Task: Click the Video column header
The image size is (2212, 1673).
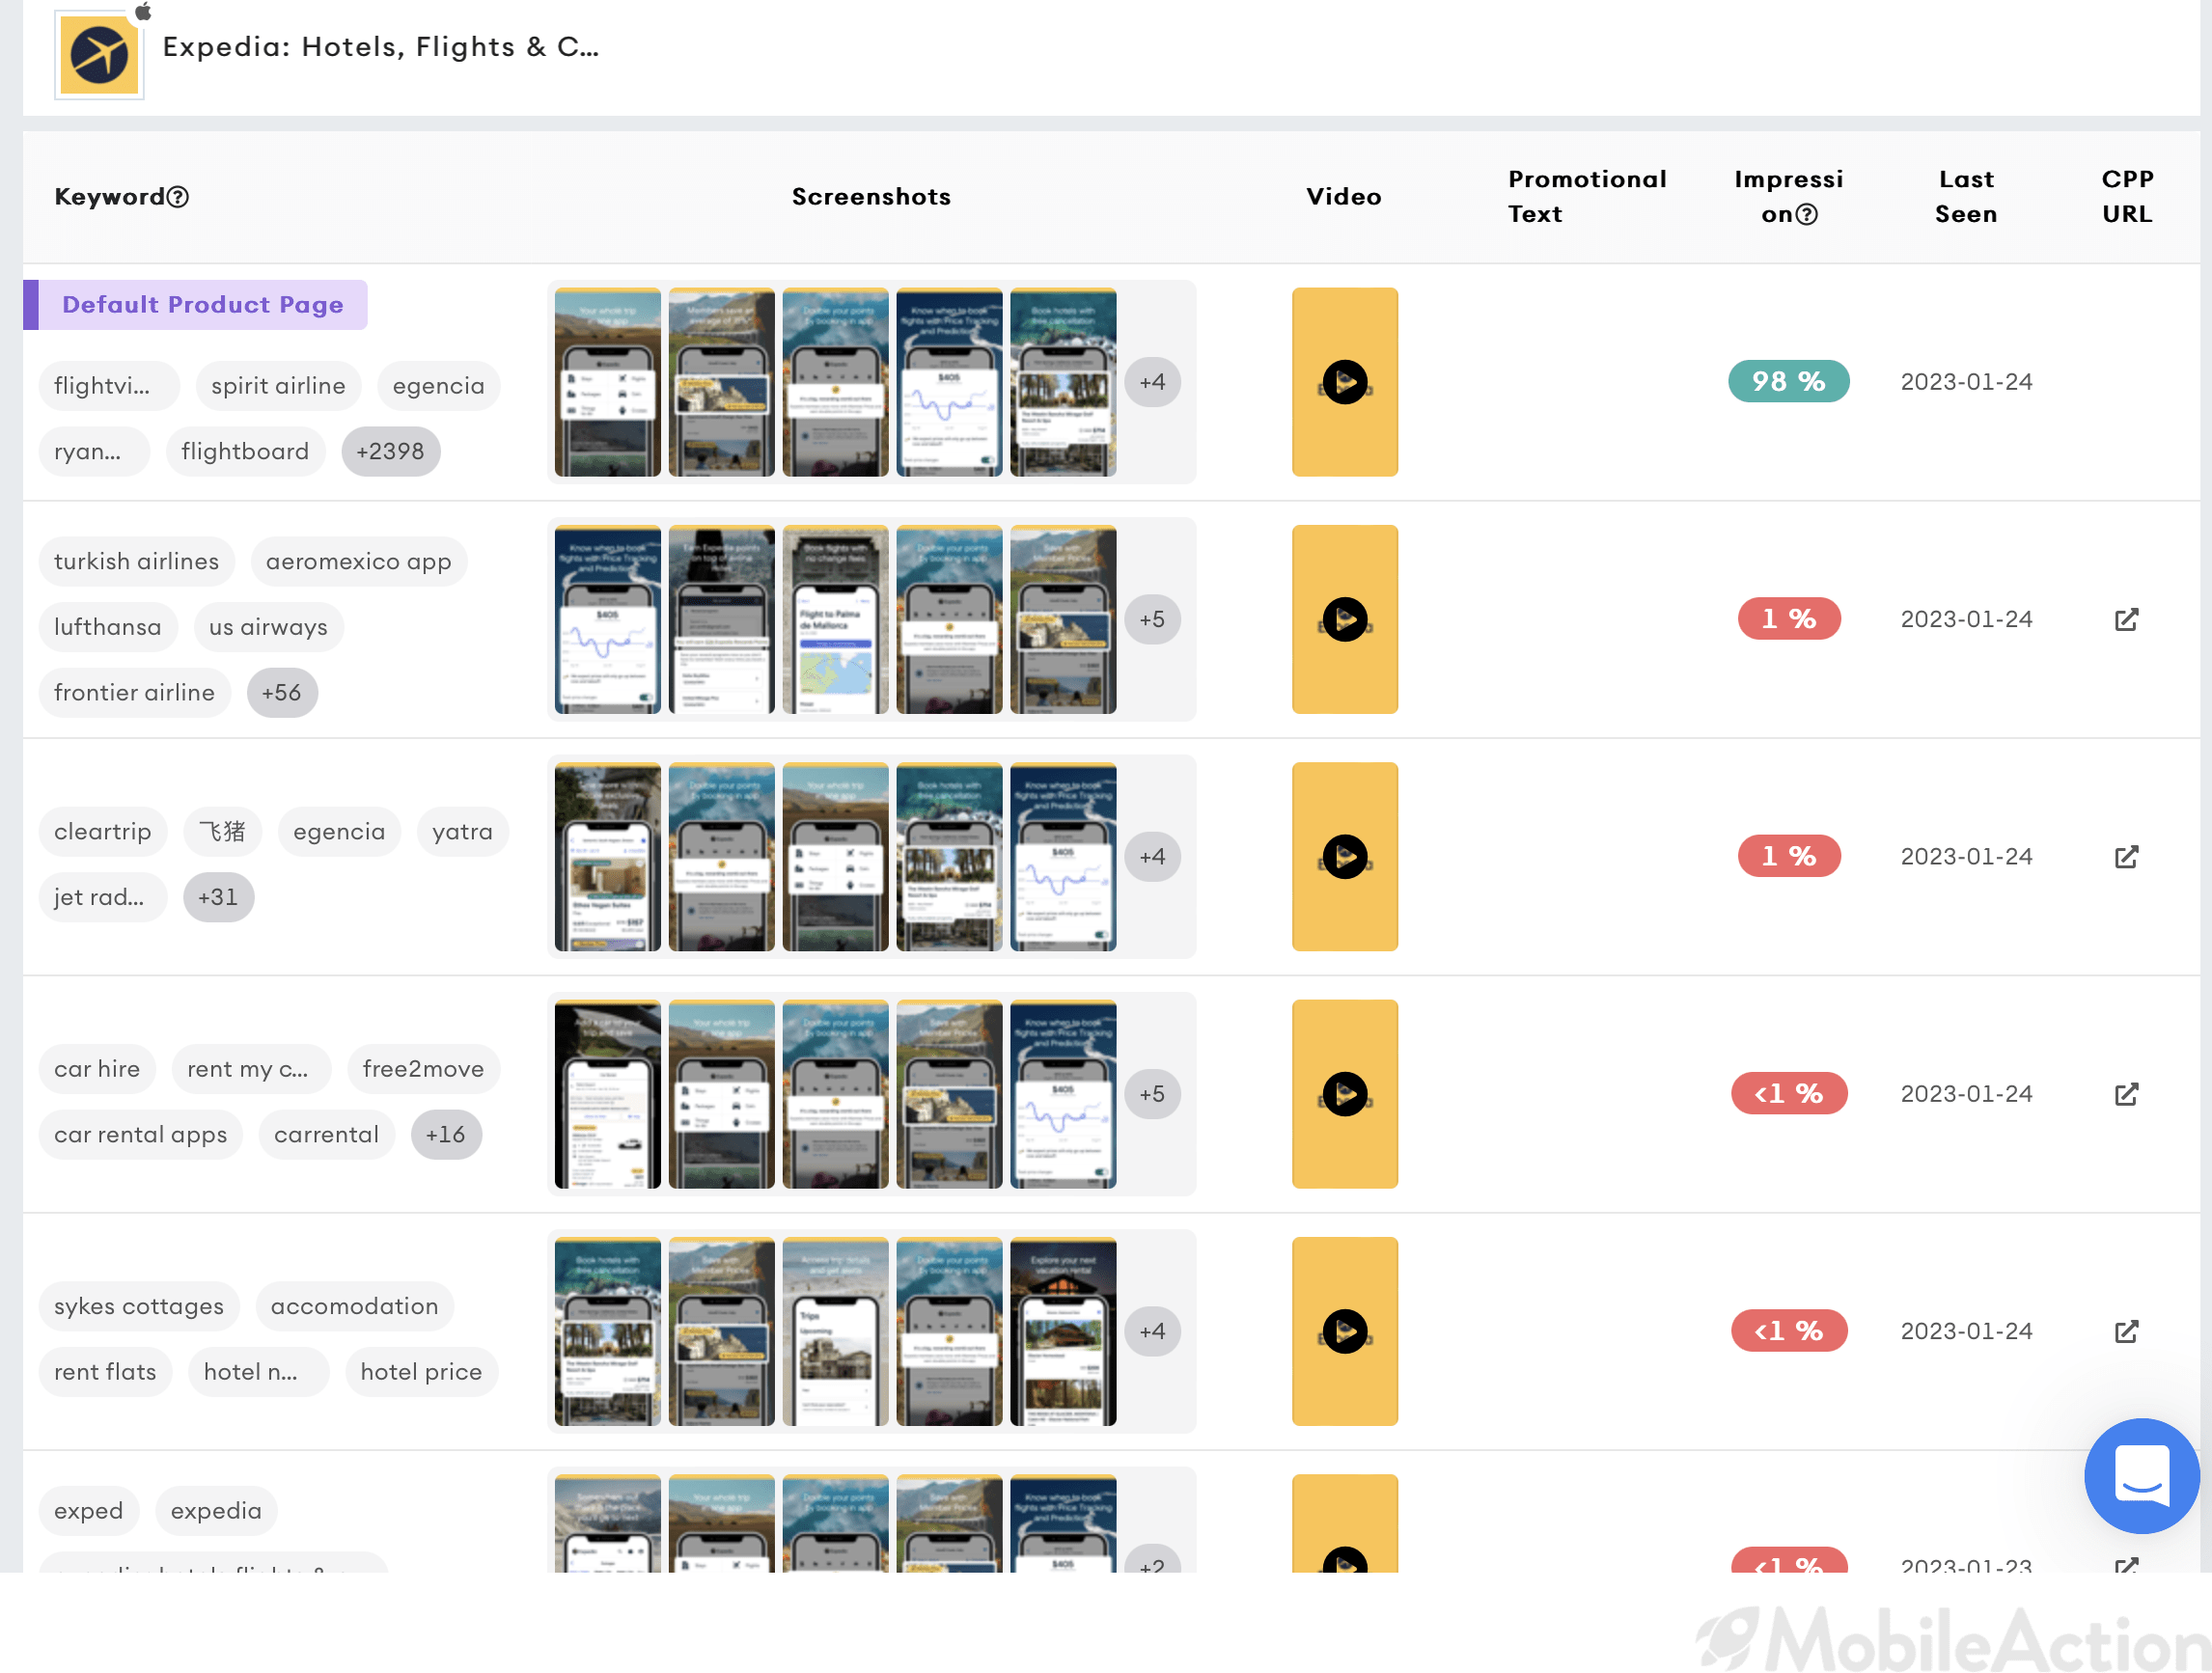Action: click(x=1344, y=197)
